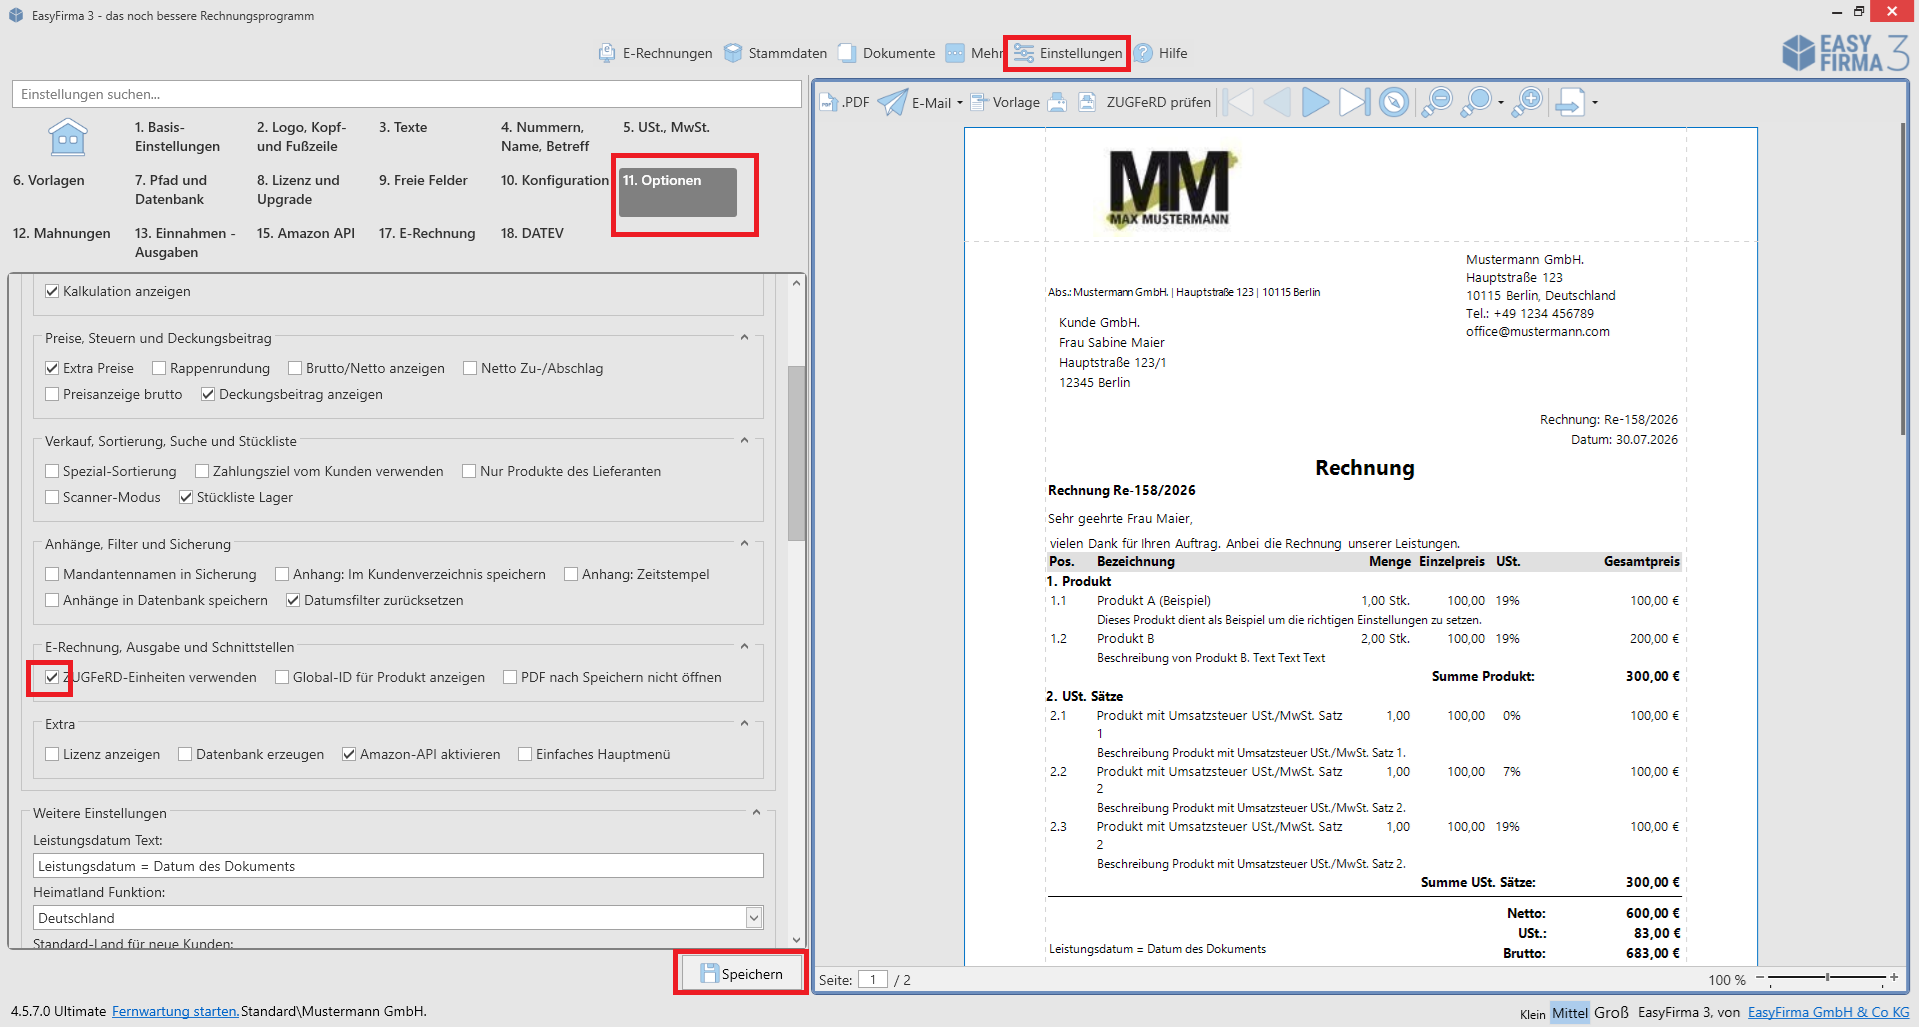
Task: Click the slider minus zoom icon
Action: 1761,977
